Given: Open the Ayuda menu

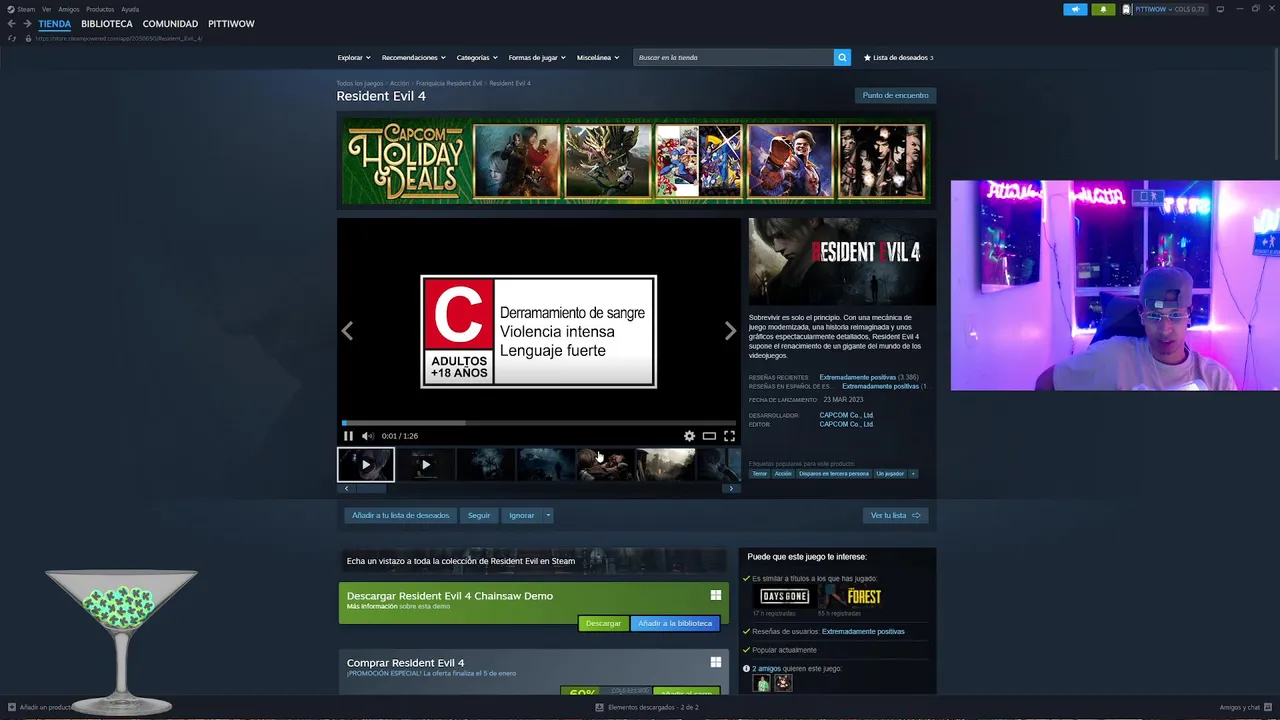Looking at the screenshot, I should [x=130, y=9].
